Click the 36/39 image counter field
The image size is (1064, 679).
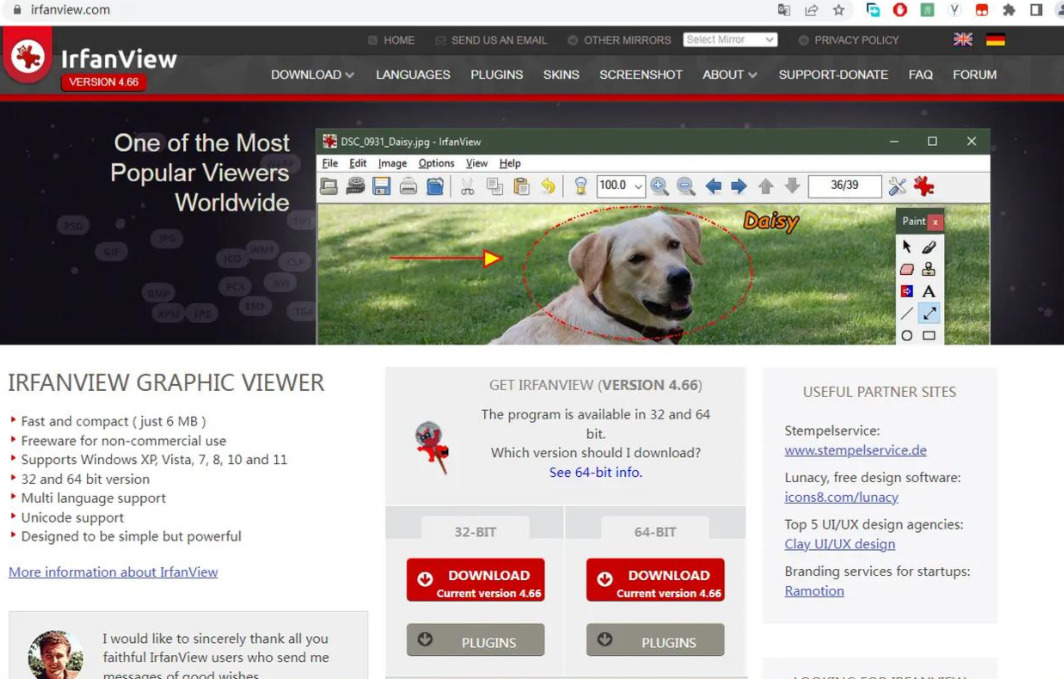844,185
